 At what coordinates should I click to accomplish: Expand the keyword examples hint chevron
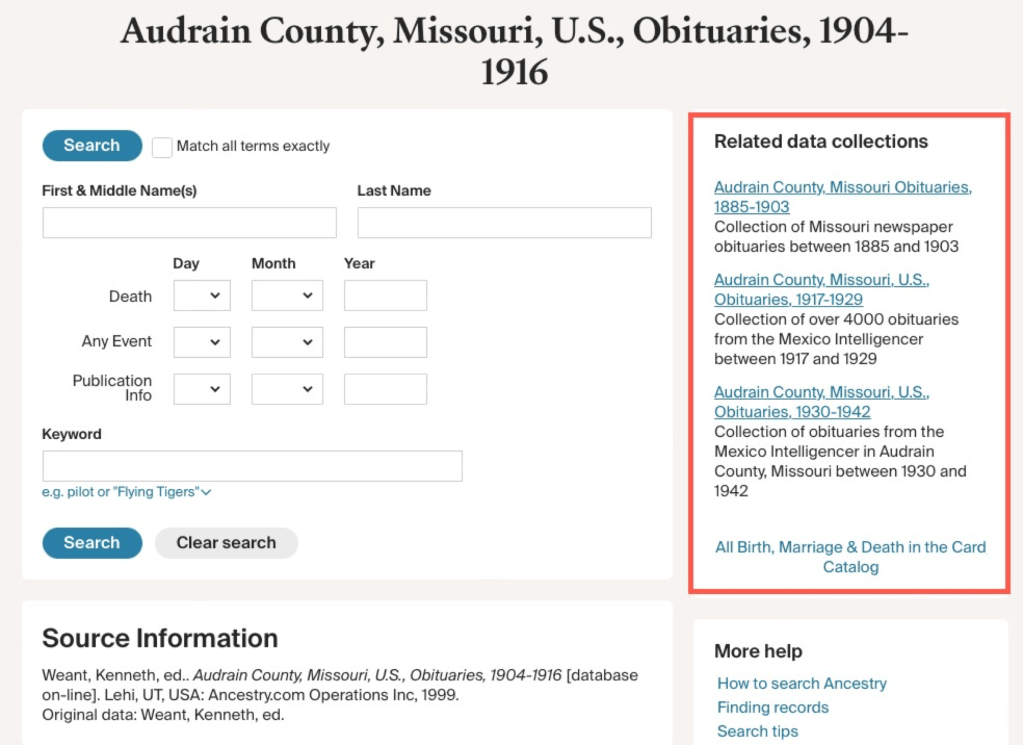click(x=207, y=492)
